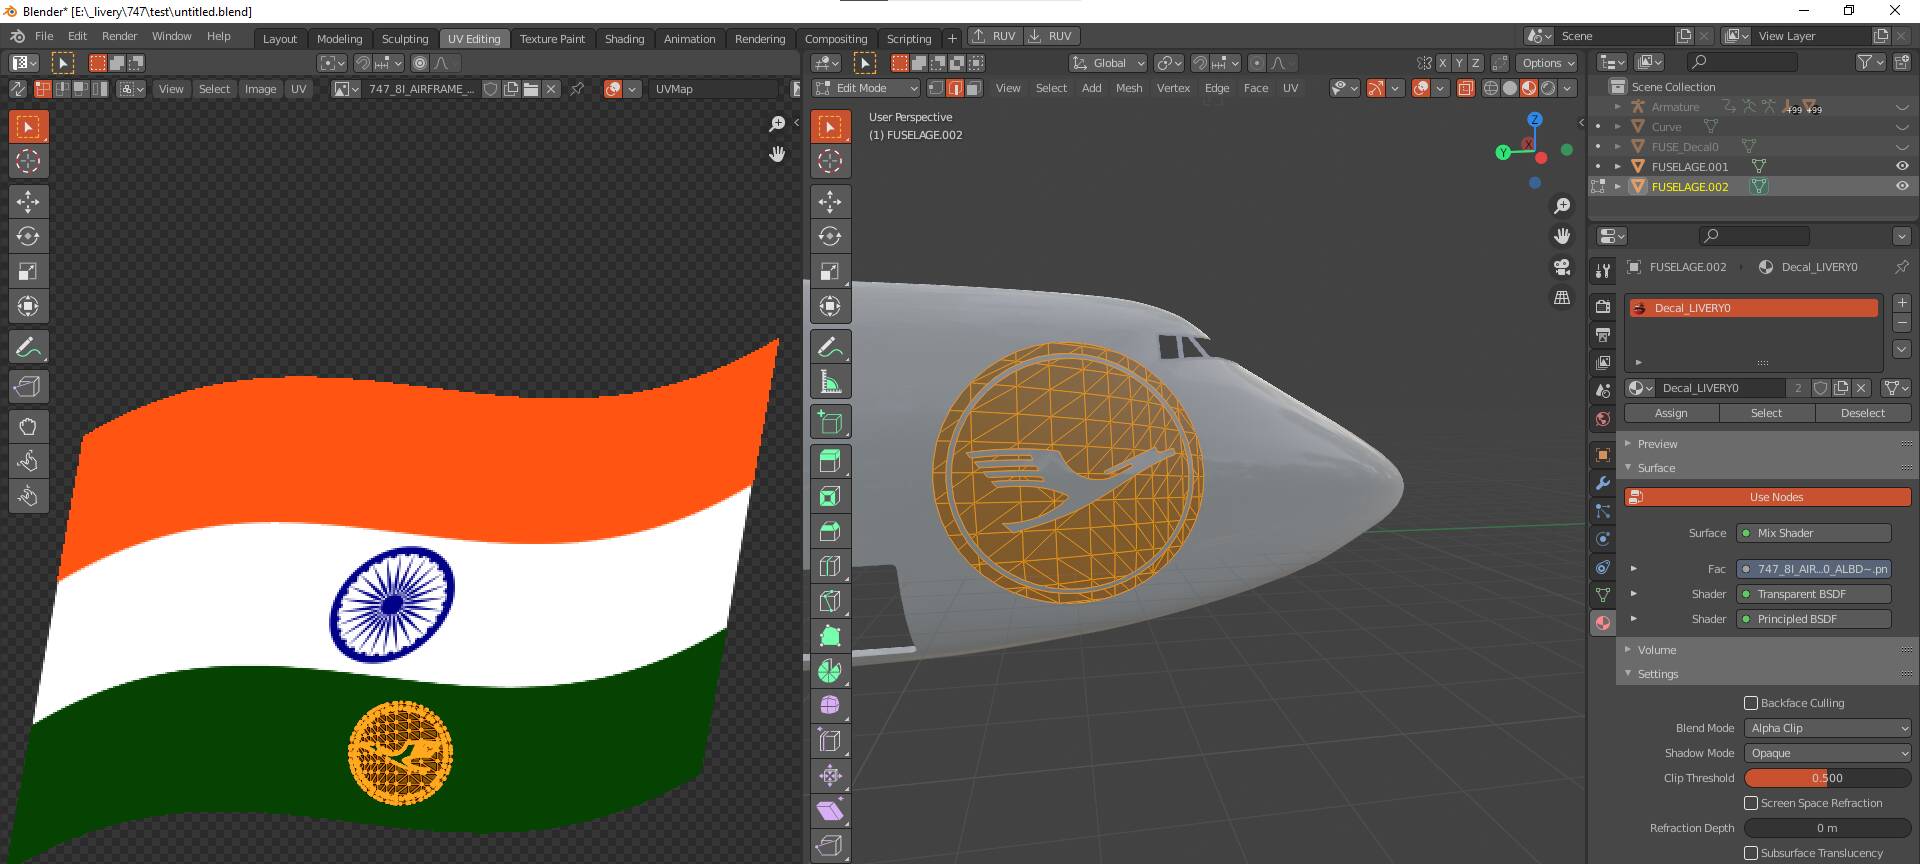Open the Material properties tab
Screen dimensions: 1920x864
[1603, 622]
